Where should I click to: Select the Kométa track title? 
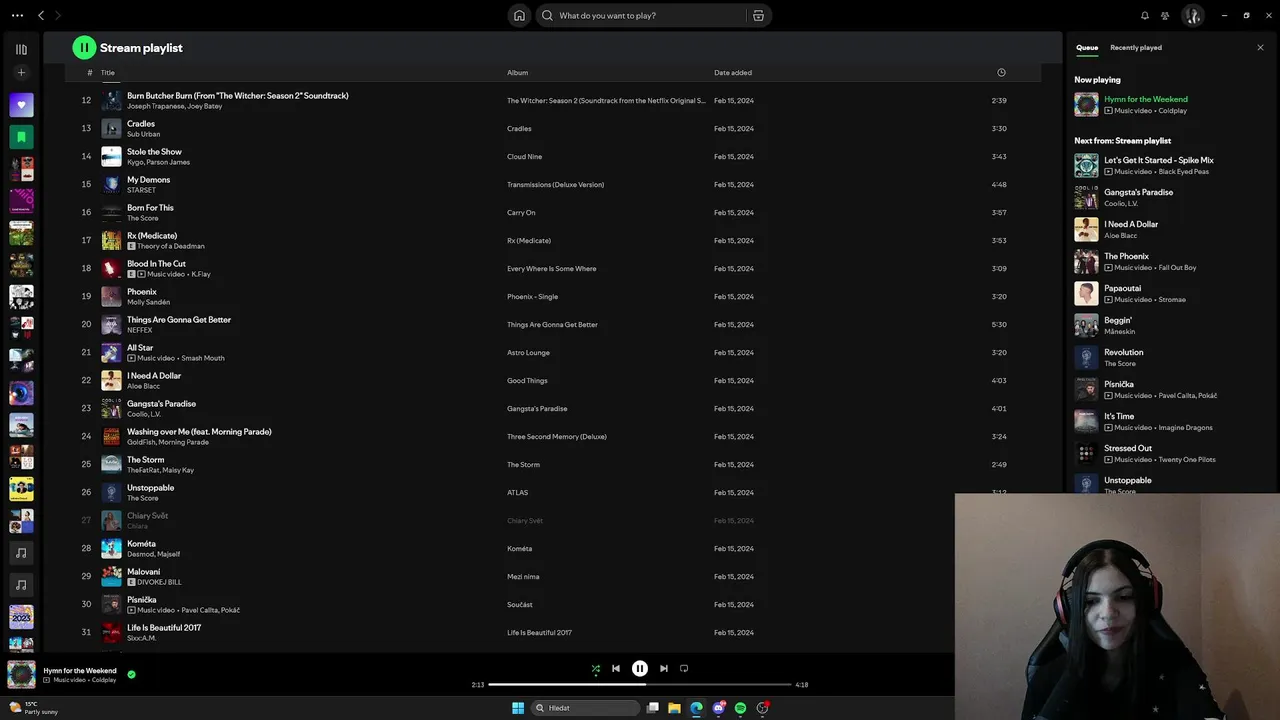coord(141,544)
